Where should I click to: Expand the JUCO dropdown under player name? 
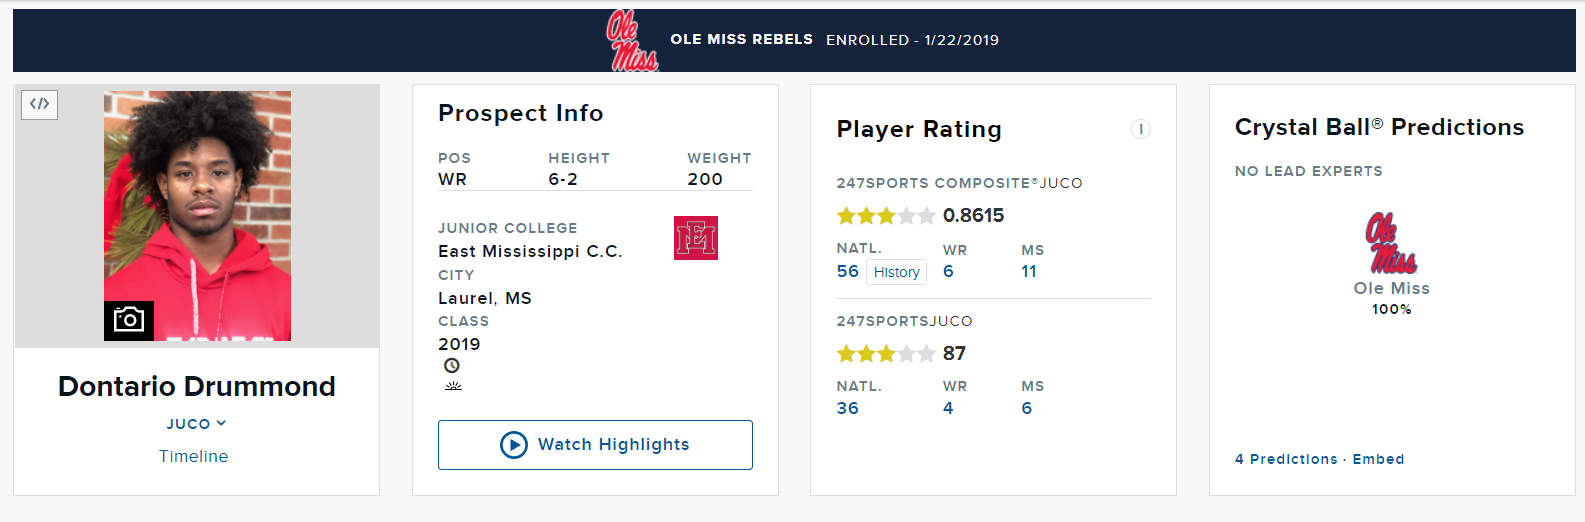196,424
